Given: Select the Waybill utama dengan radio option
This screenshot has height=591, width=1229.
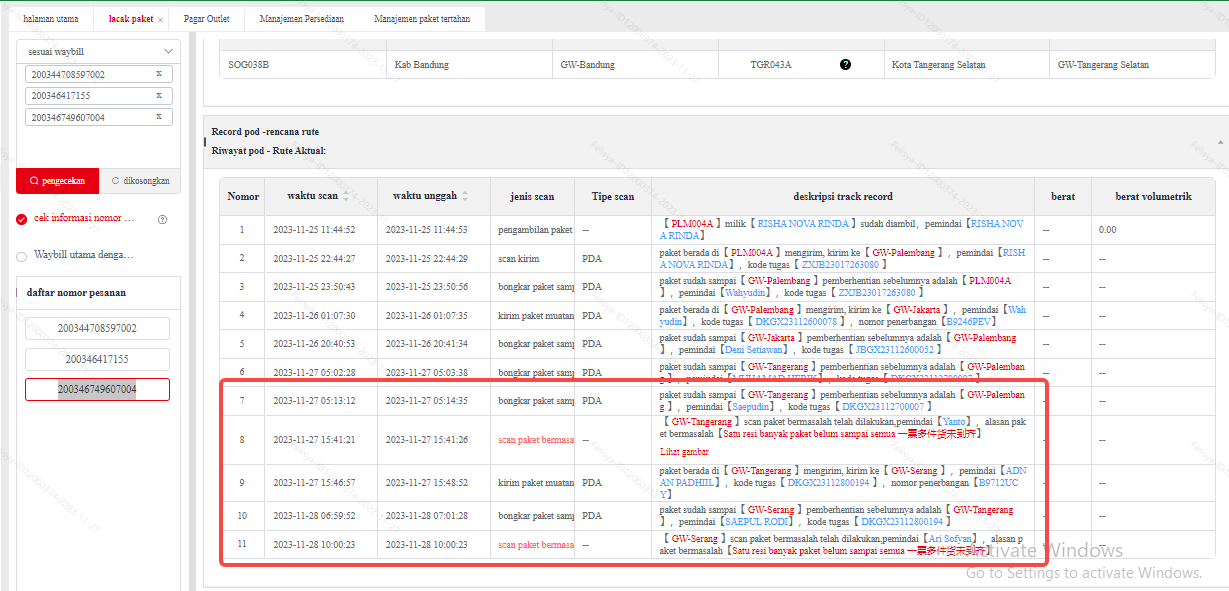Looking at the screenshot, I should point(22,256).
